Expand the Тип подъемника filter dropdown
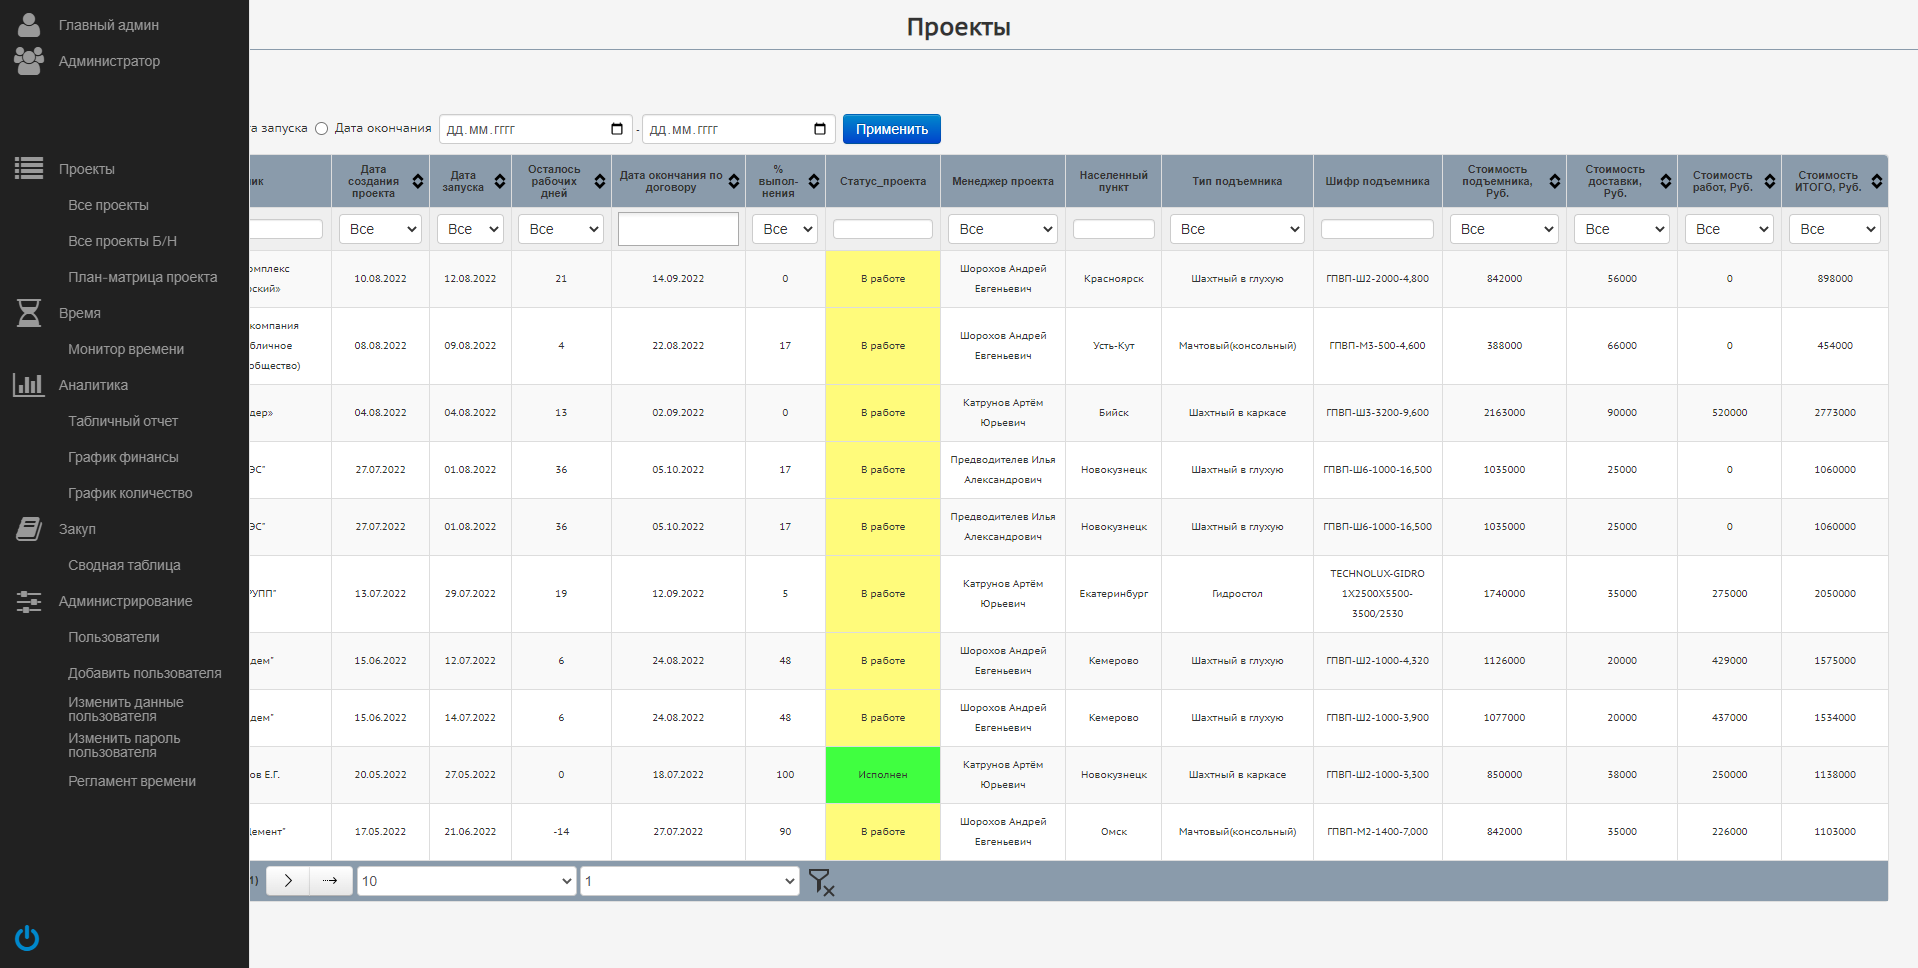The height and width of the screenshot is (968, 1918). (1237, 229)
